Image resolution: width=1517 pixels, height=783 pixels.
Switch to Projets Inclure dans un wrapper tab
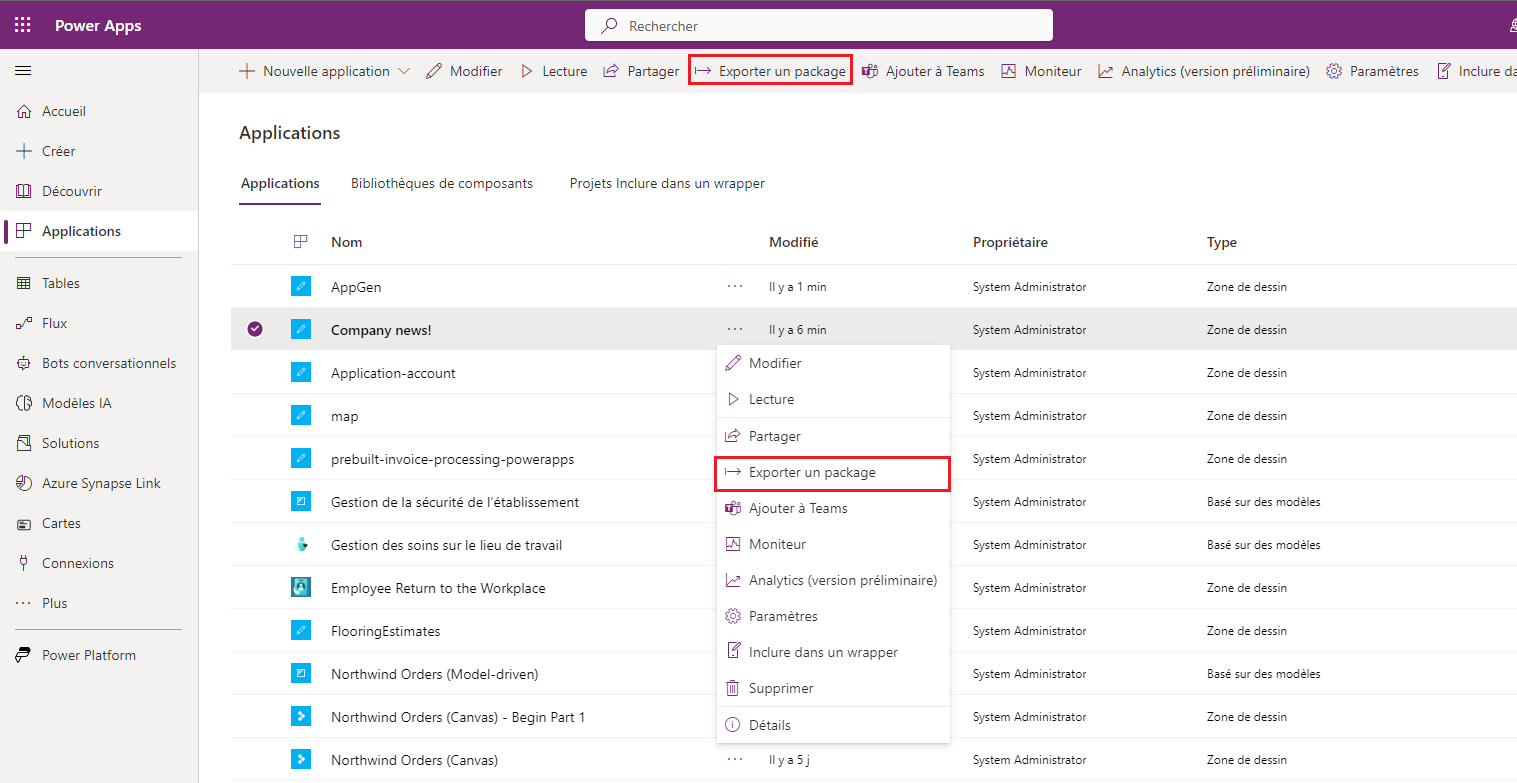667,183
